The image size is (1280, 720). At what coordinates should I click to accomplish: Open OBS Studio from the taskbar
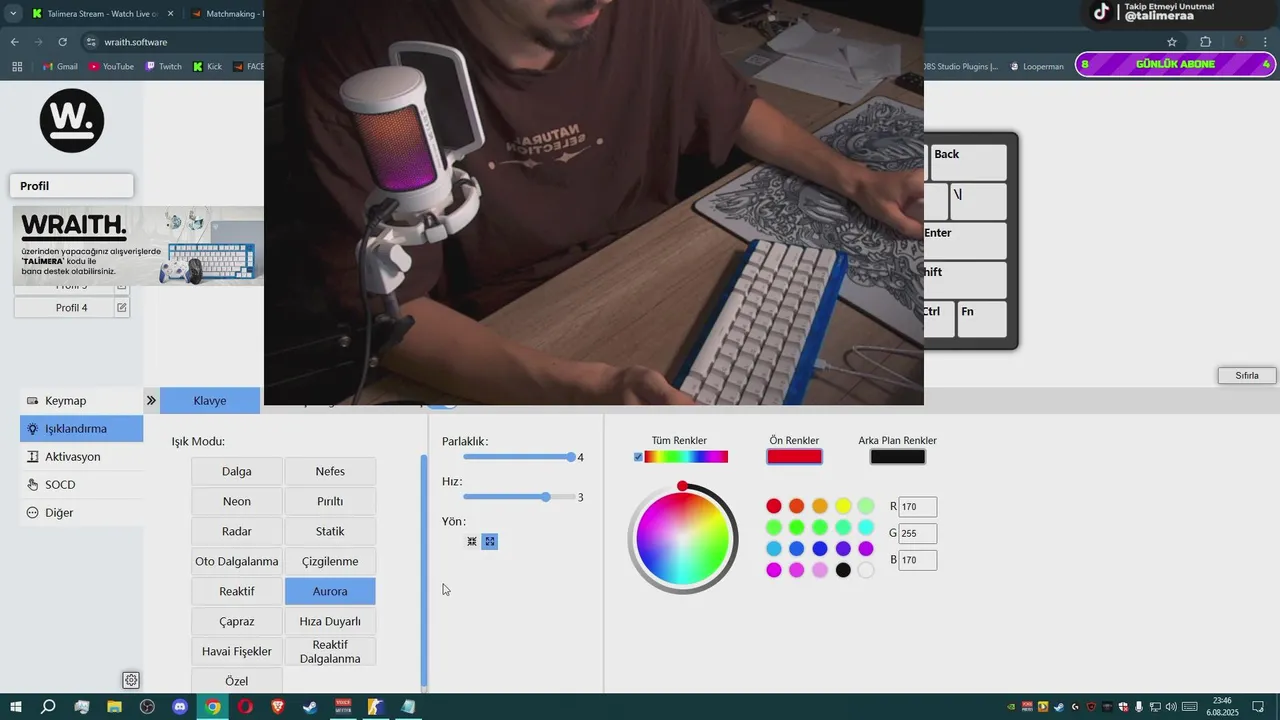point(147,707)
